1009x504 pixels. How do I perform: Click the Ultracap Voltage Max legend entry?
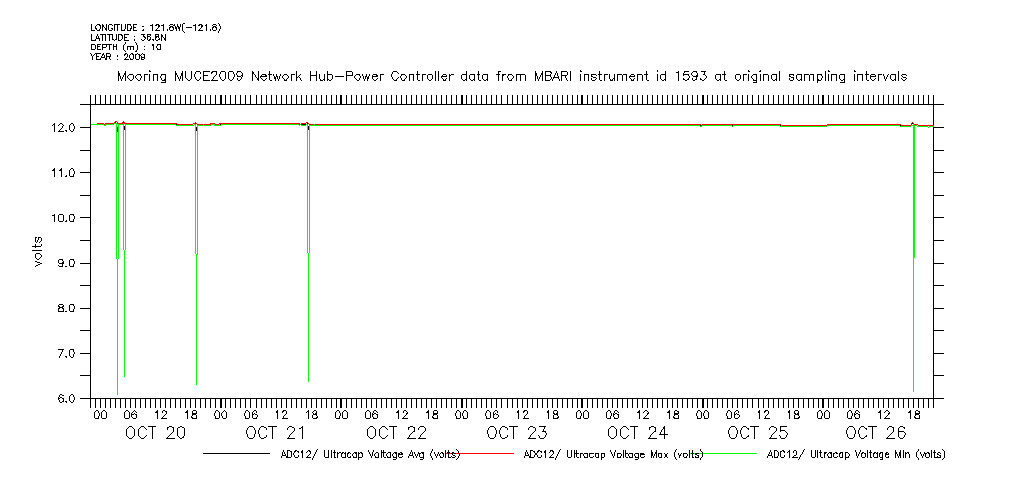(x=613, y=454)
